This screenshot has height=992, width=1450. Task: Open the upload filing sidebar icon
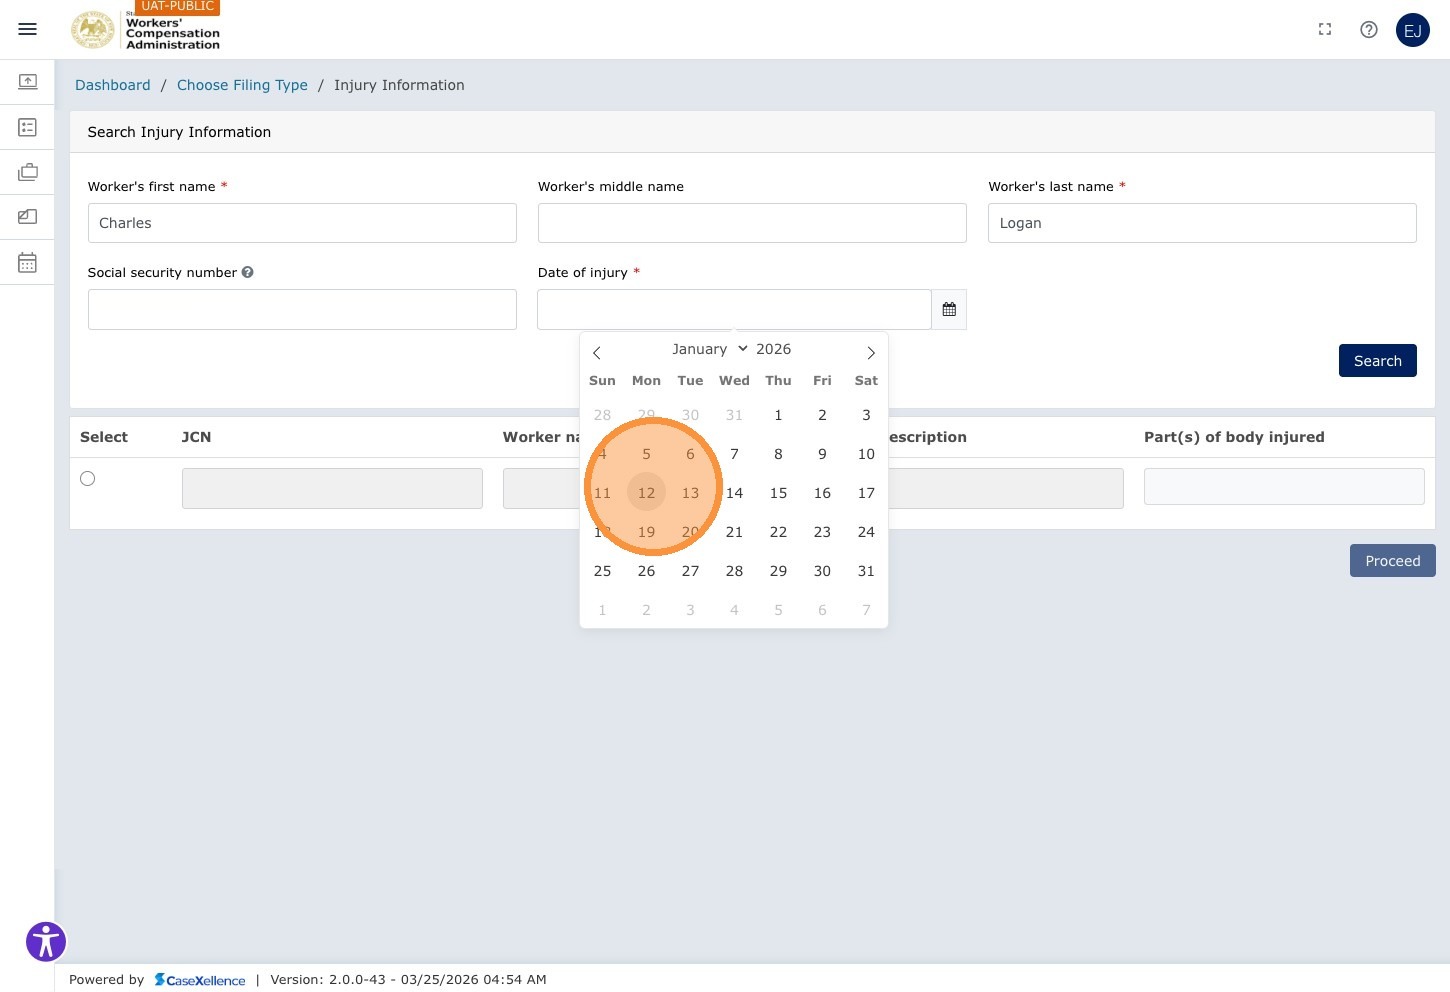28,82
